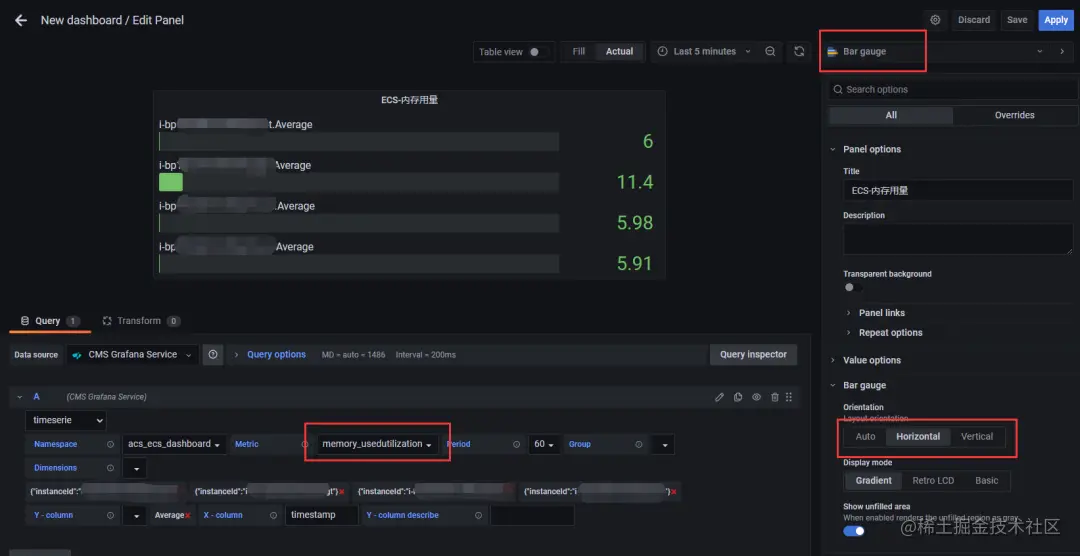Open the CMS Grafana Service data source dropdown
1080x556 pixels.
133,355
